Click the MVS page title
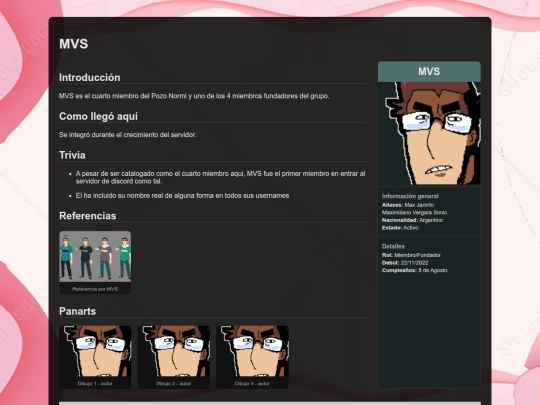The width and height of the screenshot is (540, 405). pyautogui.click(x=74, y=44)
